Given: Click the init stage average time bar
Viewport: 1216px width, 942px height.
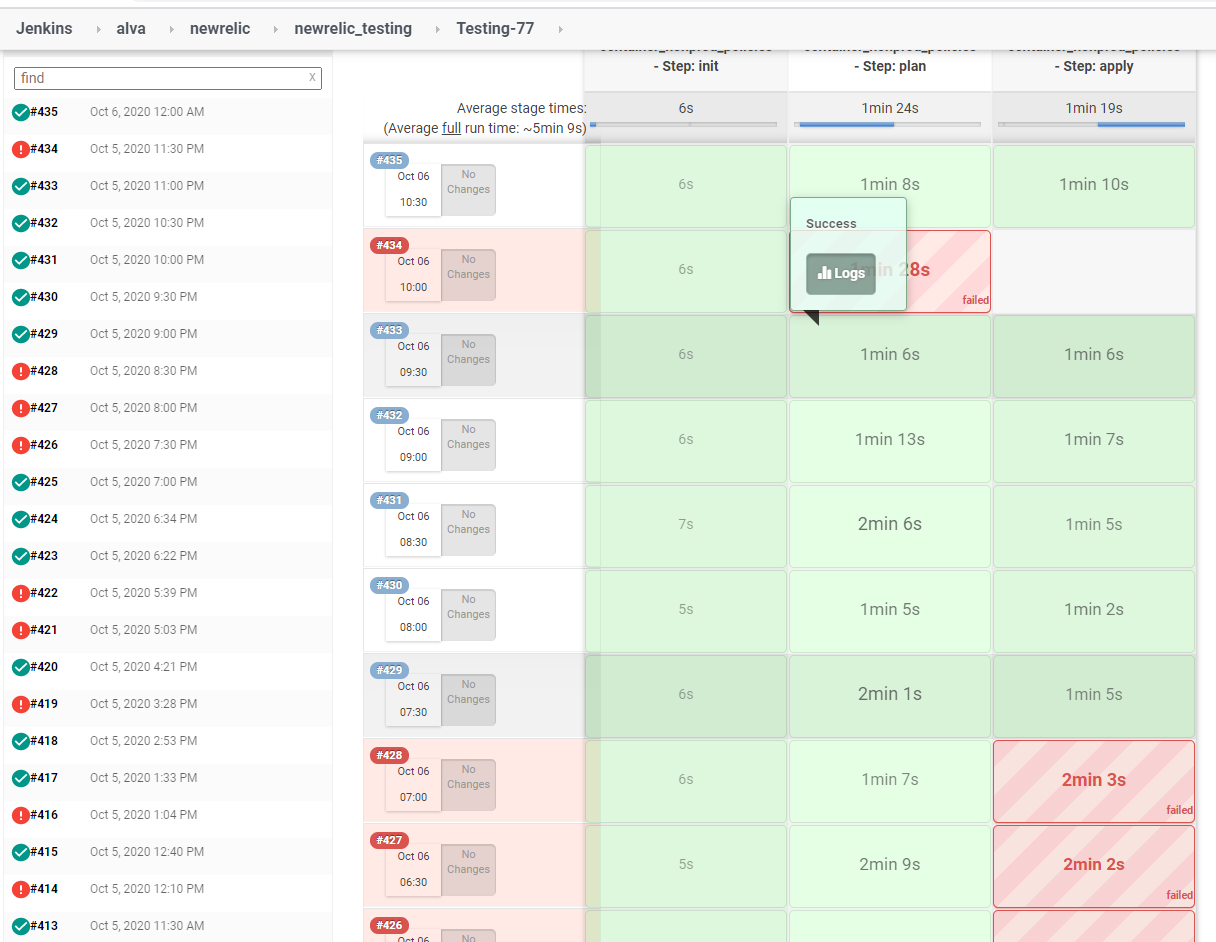Looking at the screenshot, I should [x=684, y=125].
